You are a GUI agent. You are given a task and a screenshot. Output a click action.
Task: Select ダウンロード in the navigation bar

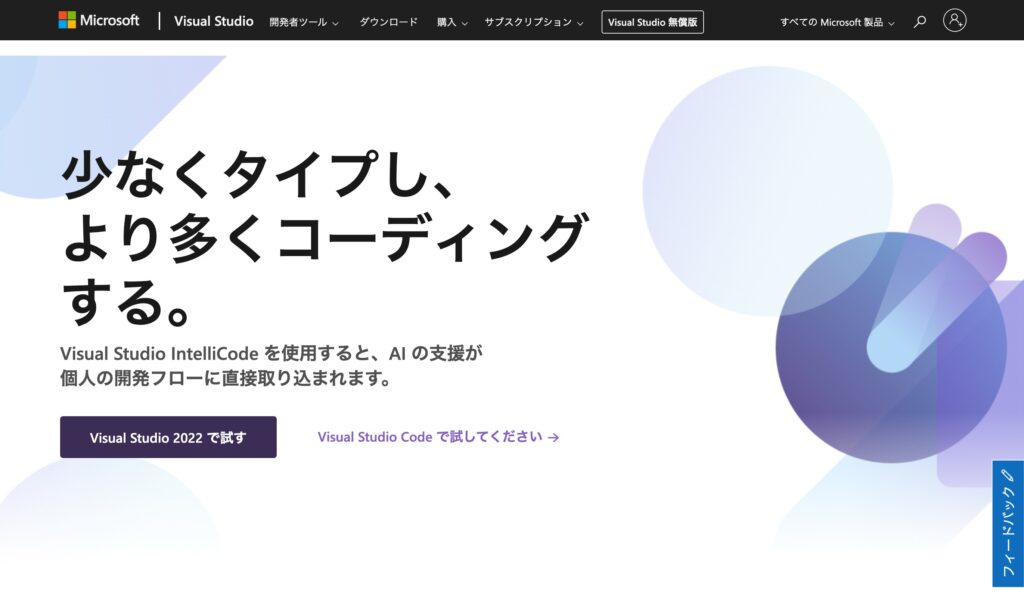pyautogui.click(x=389, y=22)
